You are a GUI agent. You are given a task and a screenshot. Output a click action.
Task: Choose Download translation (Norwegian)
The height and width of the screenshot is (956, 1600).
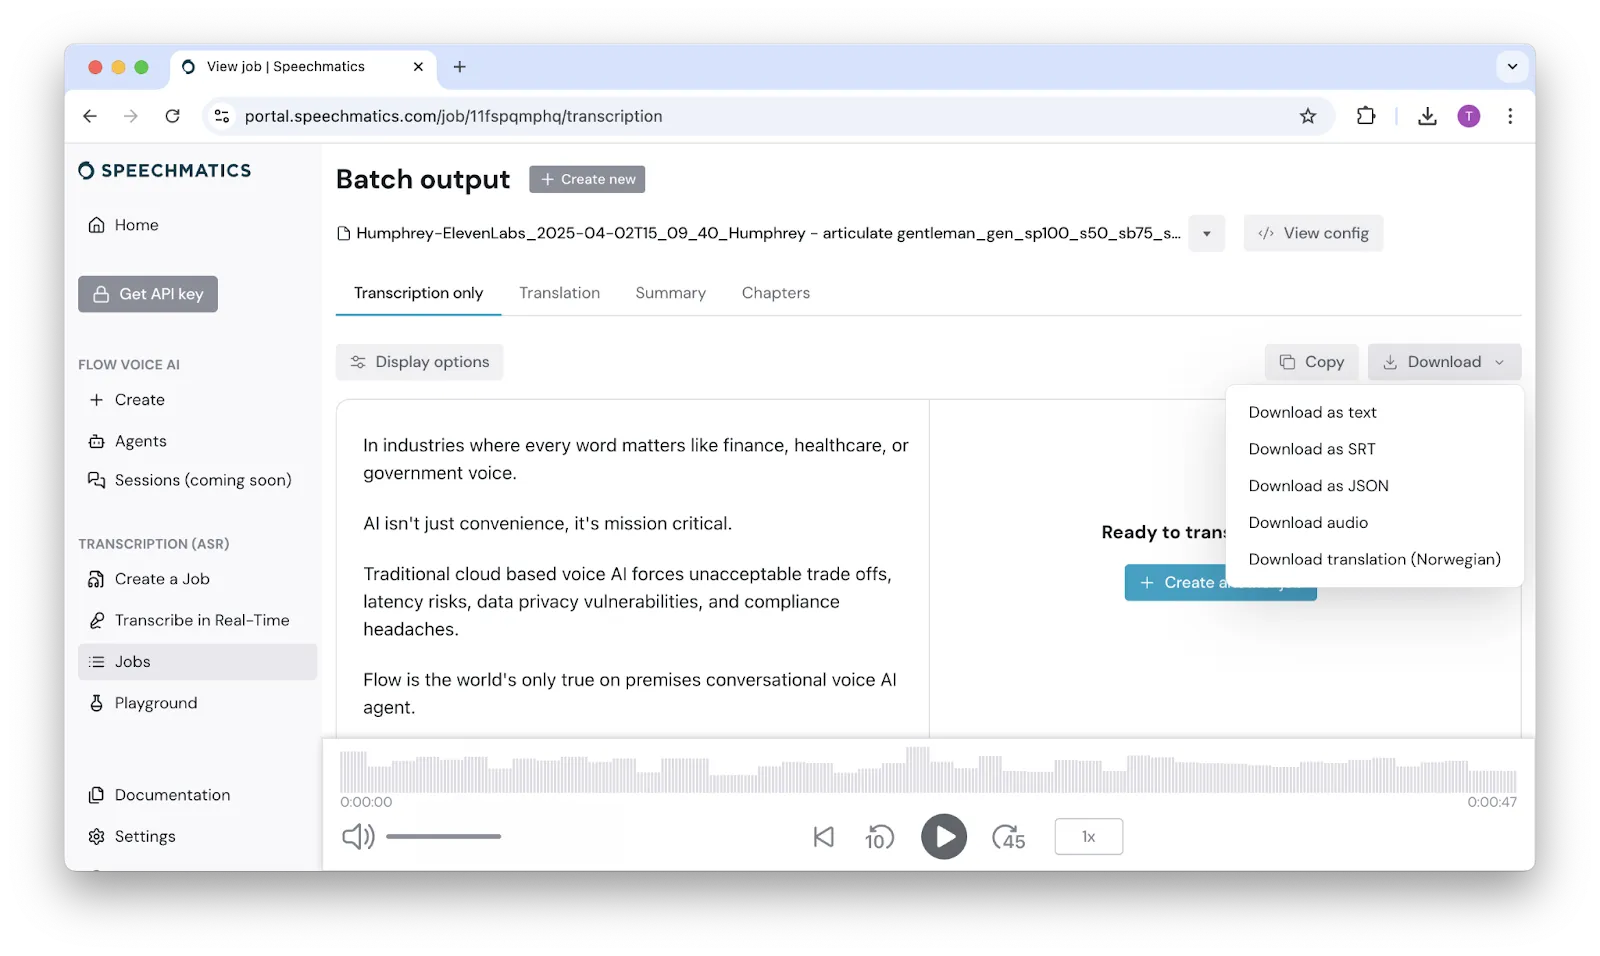pos(1374,560)
